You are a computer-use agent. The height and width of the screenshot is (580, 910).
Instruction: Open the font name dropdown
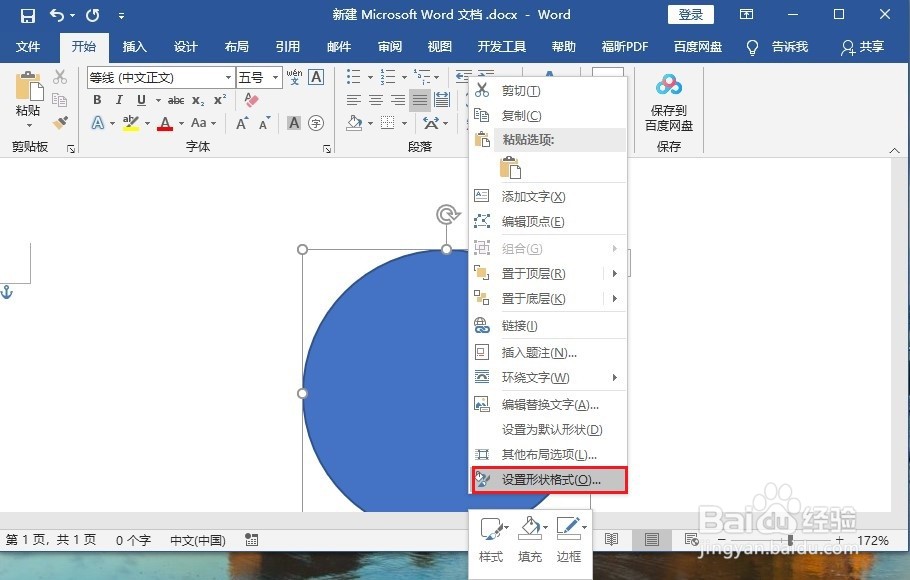[230, 77]
